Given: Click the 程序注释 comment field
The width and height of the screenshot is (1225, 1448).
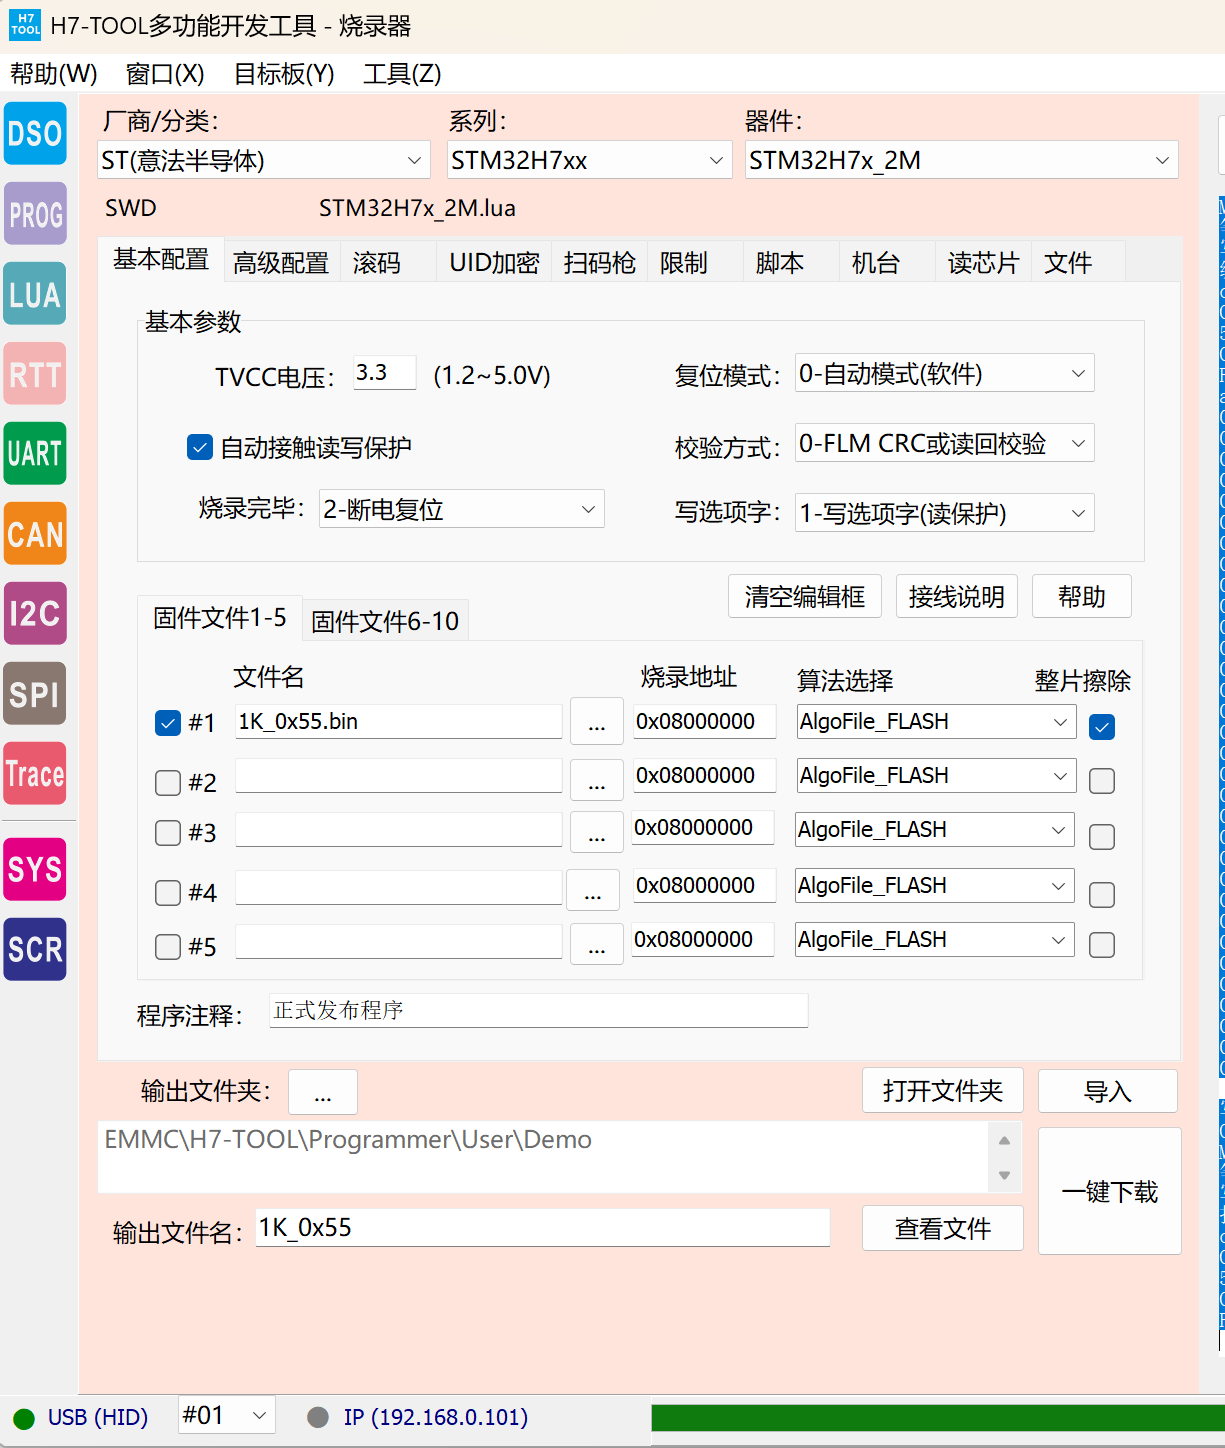Looking at the screenshot, I should click(x=539, y=1010).
